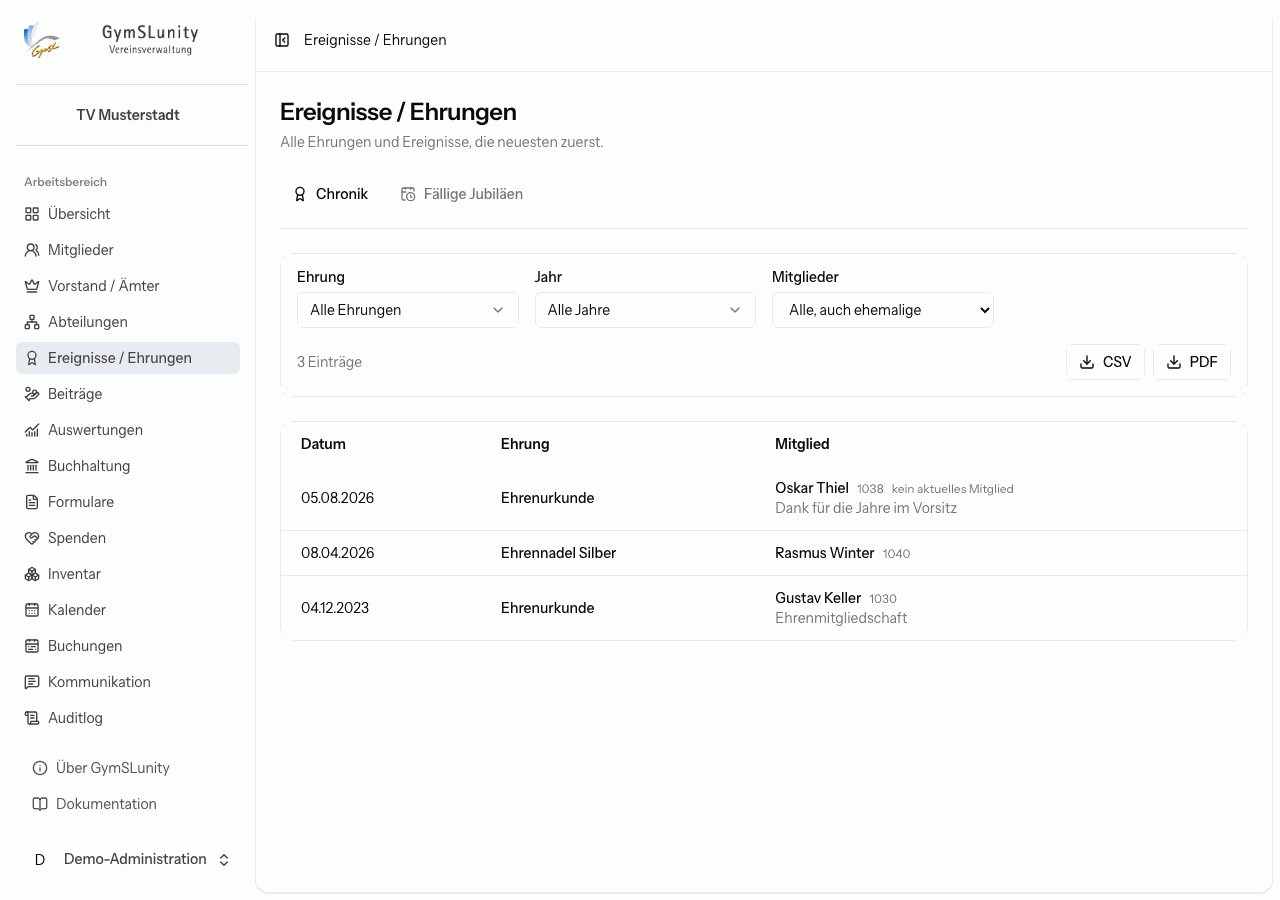
Task: Click the Formulare document icon
Action: pos(32,502)
